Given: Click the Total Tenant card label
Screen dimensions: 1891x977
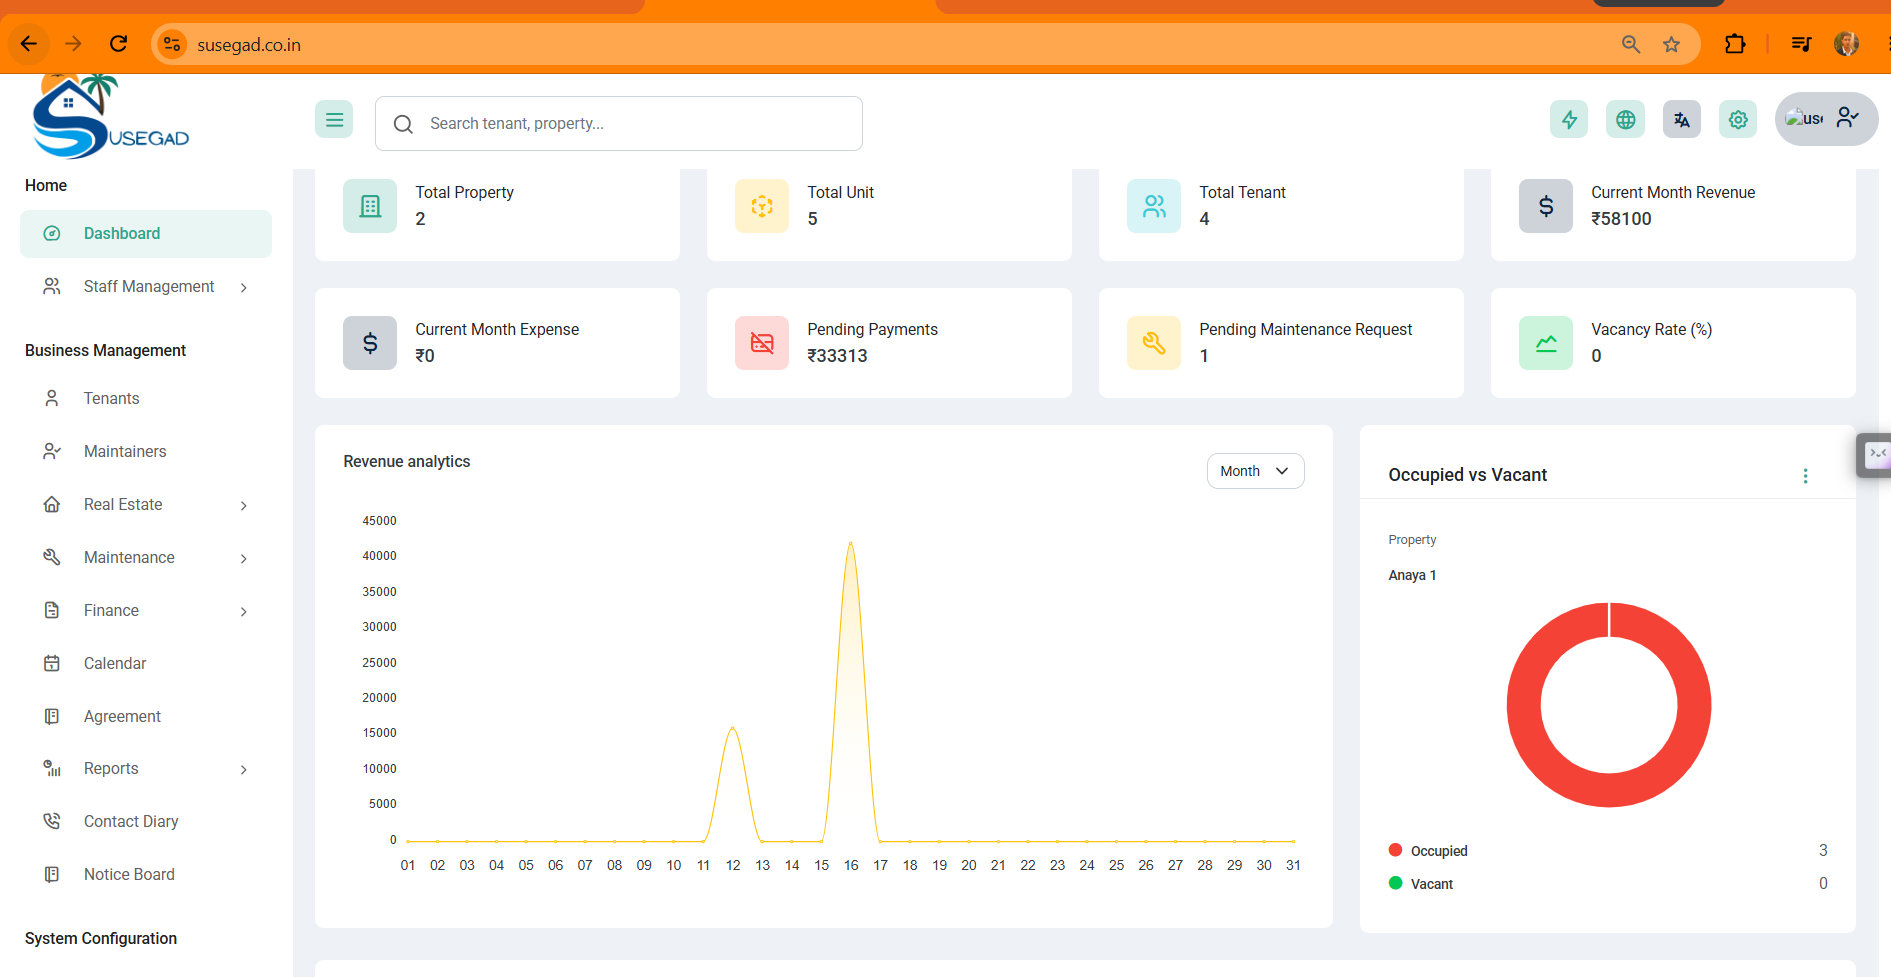Looking at the screenshot, I should click(x=1242, y=192).
